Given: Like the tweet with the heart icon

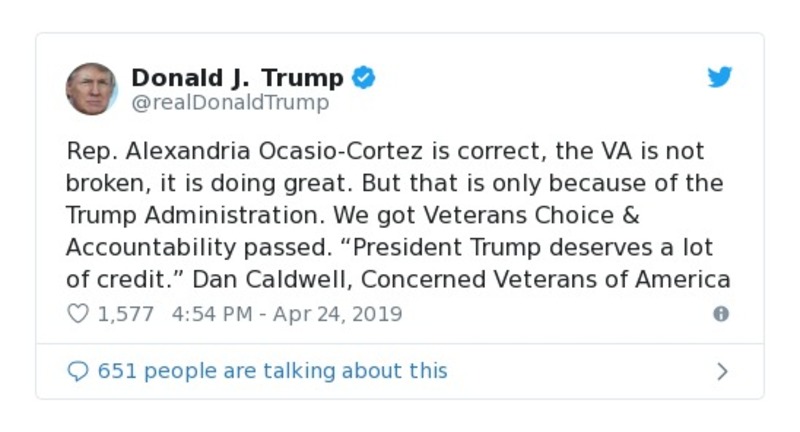Looking at the screenshot, I should [77, 314].
